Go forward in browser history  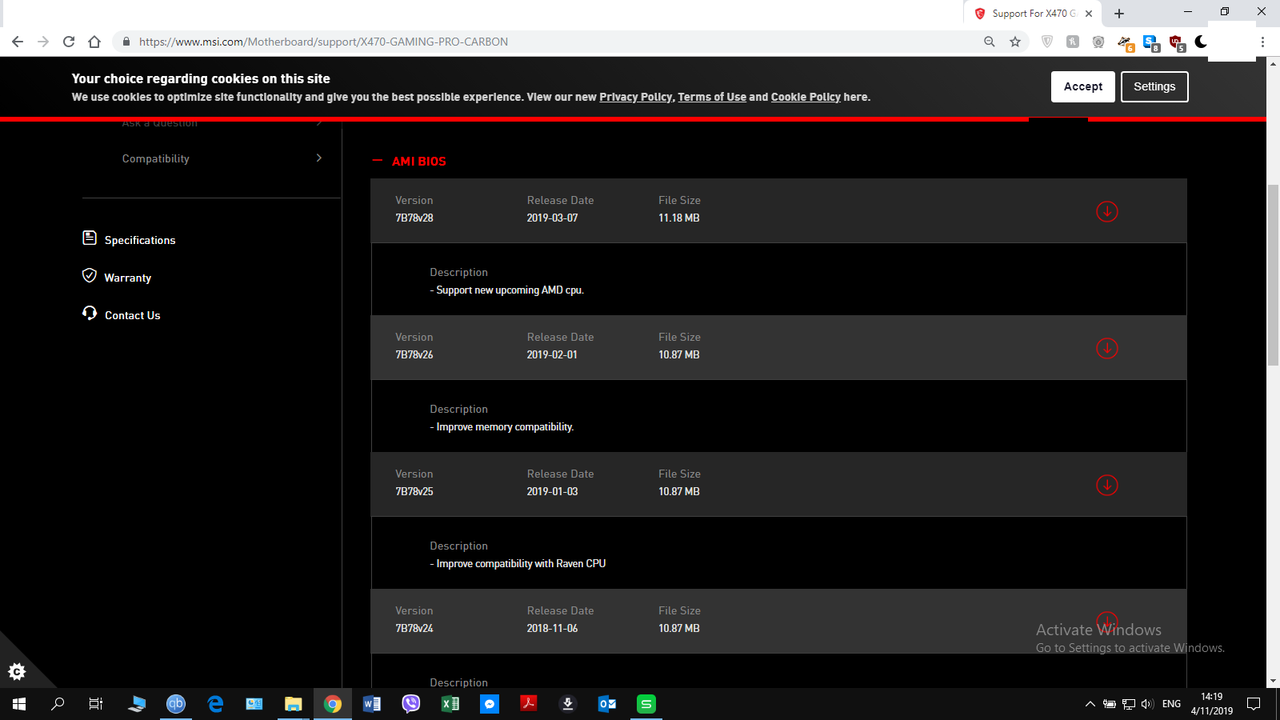(43, 42)
